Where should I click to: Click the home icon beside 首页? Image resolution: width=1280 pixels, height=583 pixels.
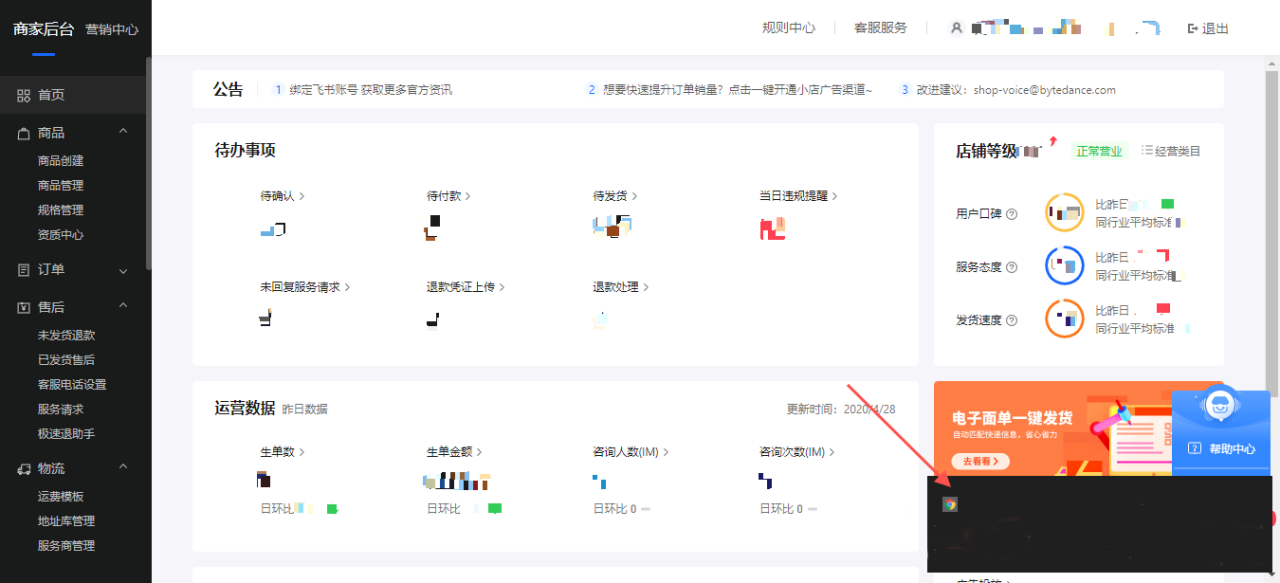pos(25,96)
